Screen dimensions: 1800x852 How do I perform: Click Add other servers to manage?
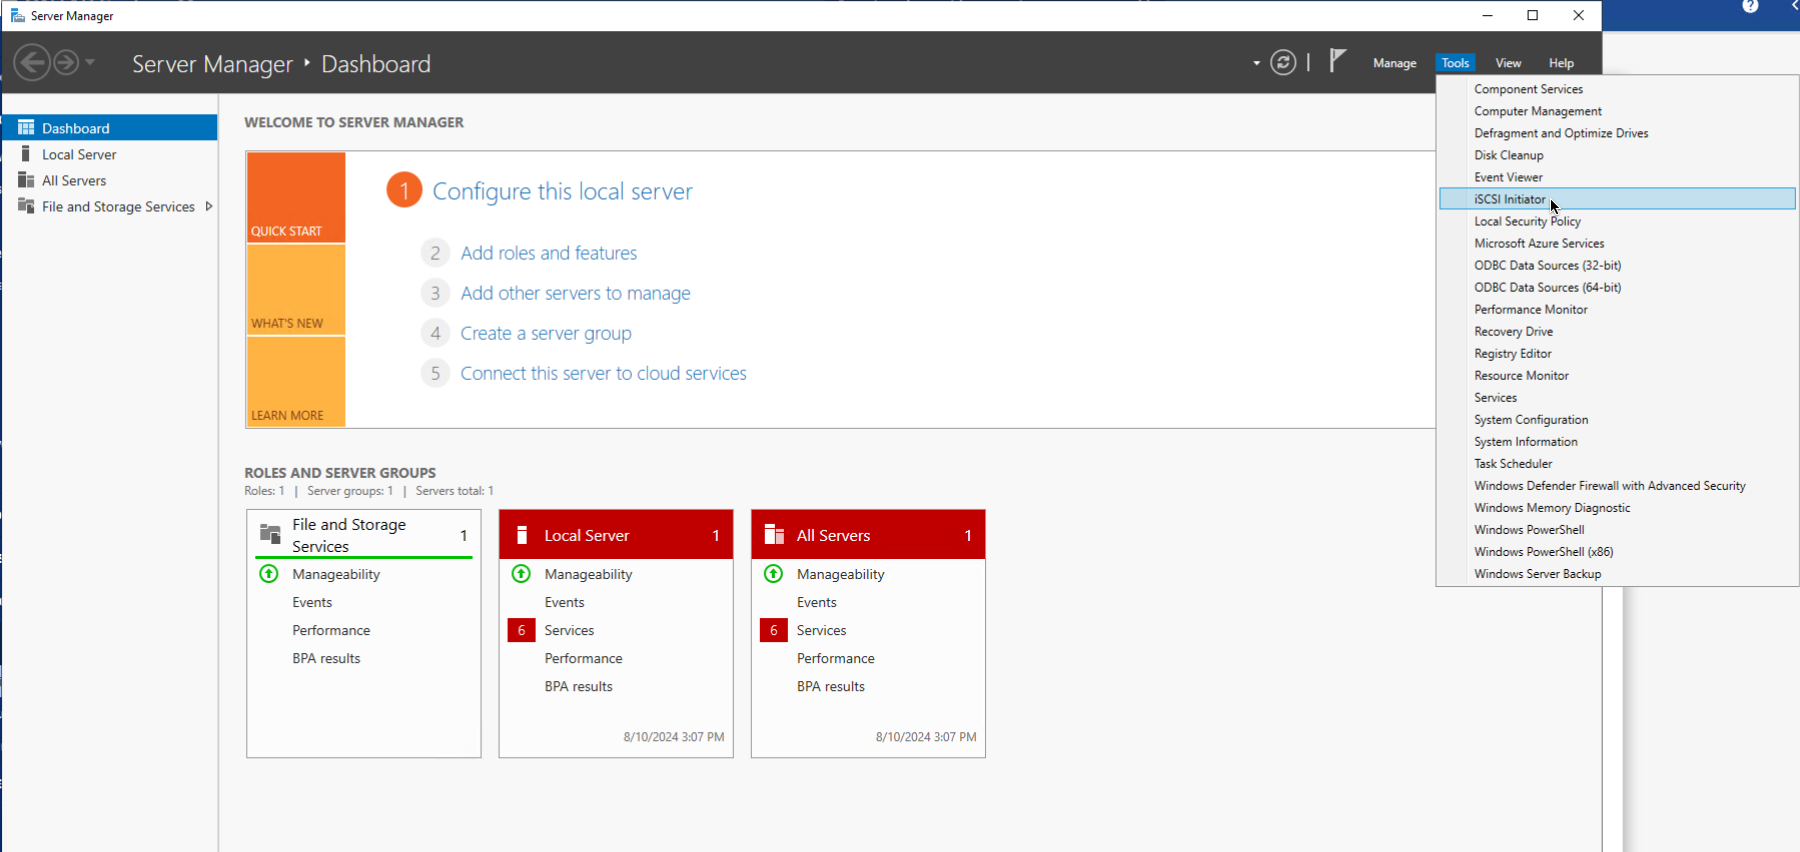tap(575, 293)
